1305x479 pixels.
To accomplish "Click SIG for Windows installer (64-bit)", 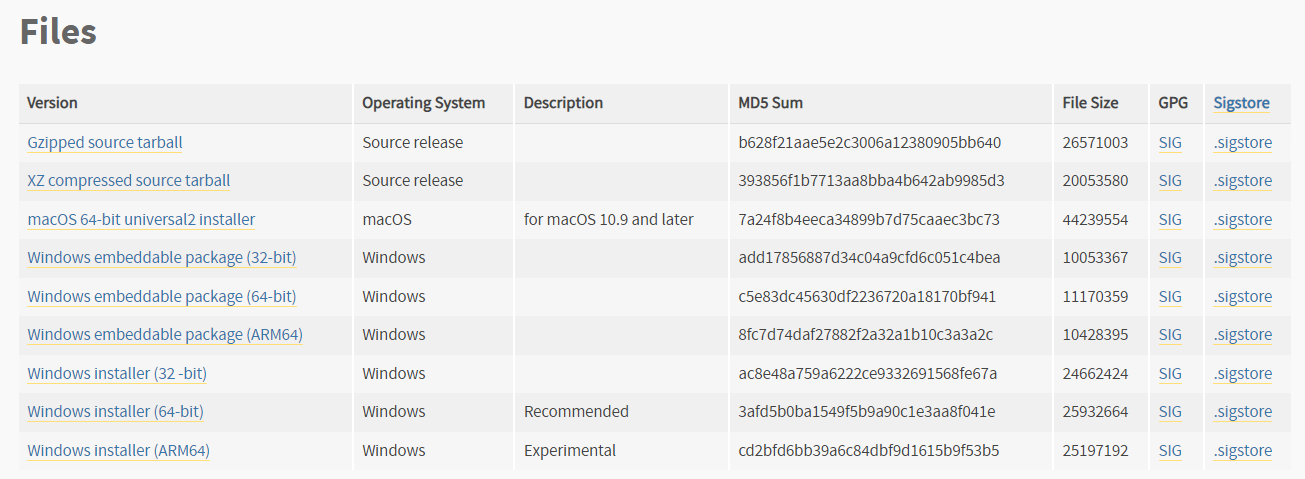I will point(1170,412).
